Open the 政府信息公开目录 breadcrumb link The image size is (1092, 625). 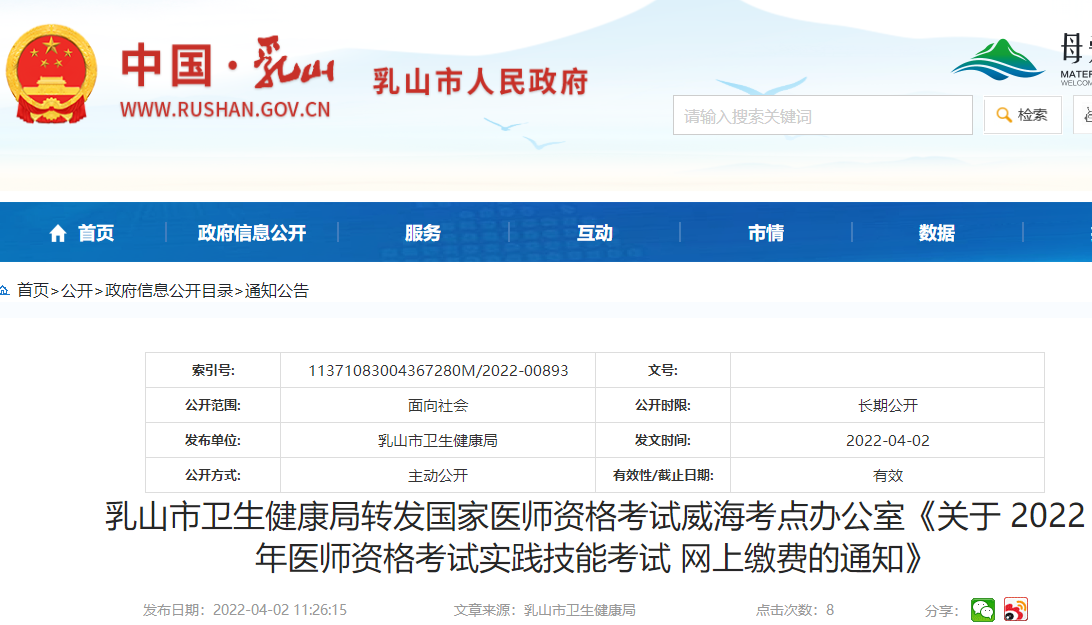[168, 291]
